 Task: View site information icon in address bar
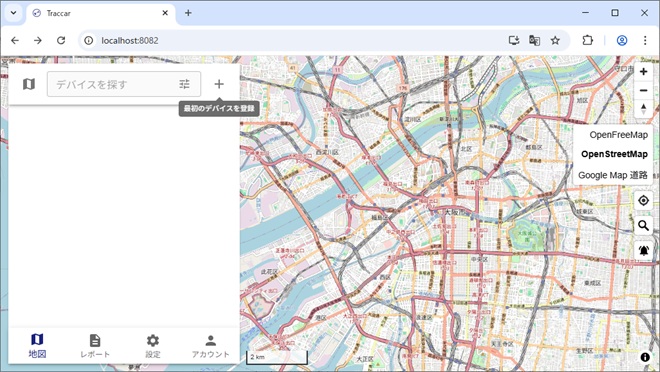click(88, 40)
